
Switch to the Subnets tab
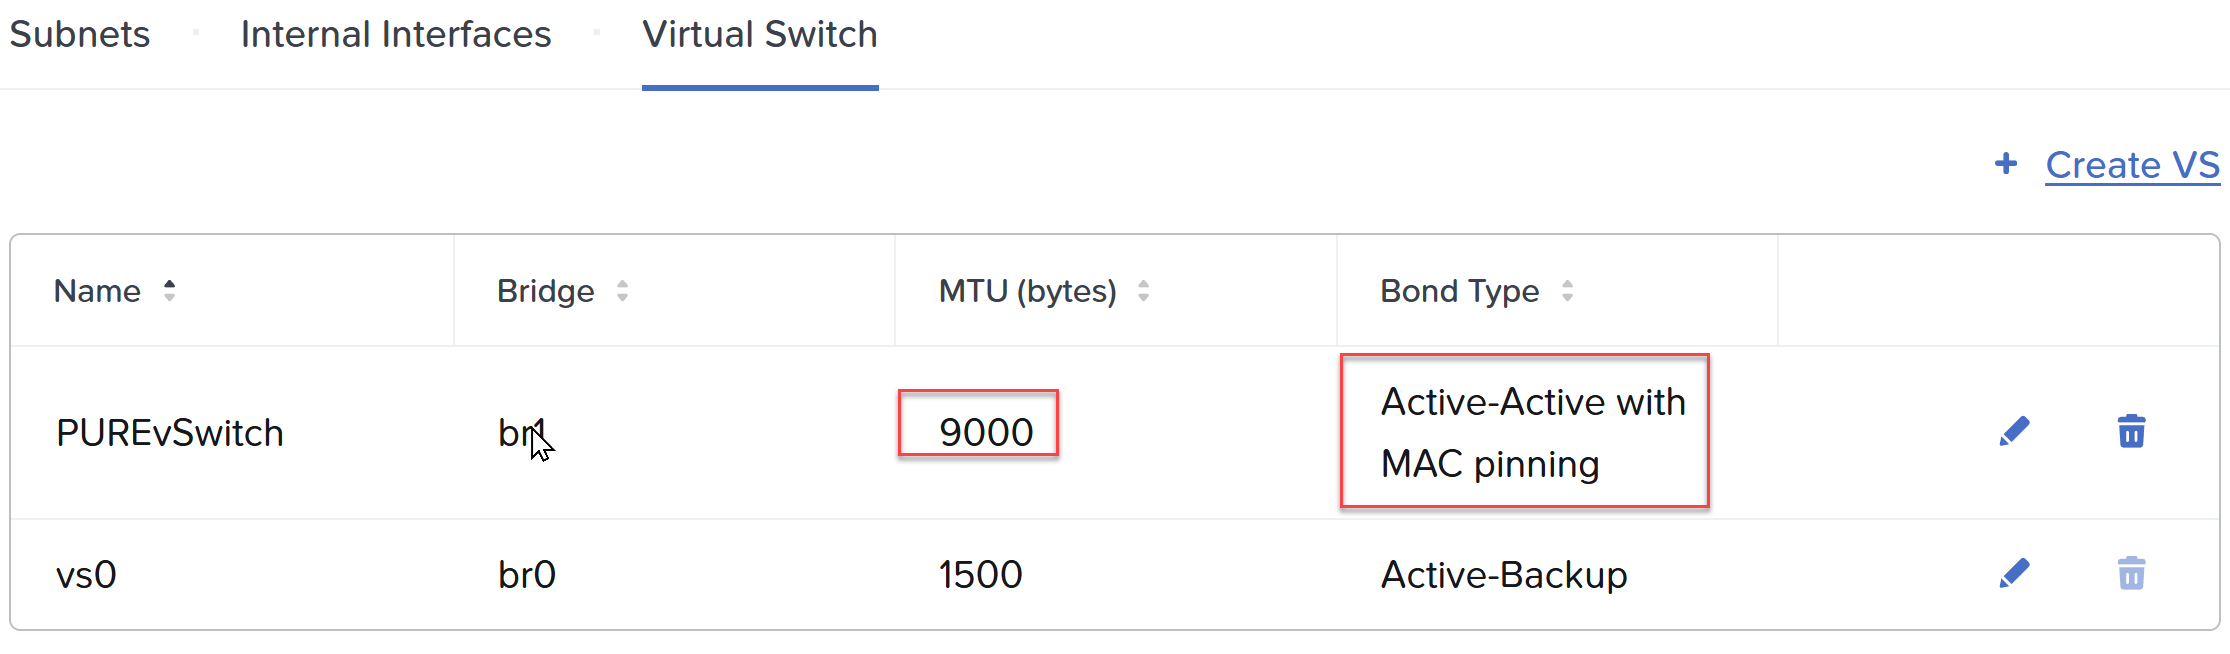(80, 34)
